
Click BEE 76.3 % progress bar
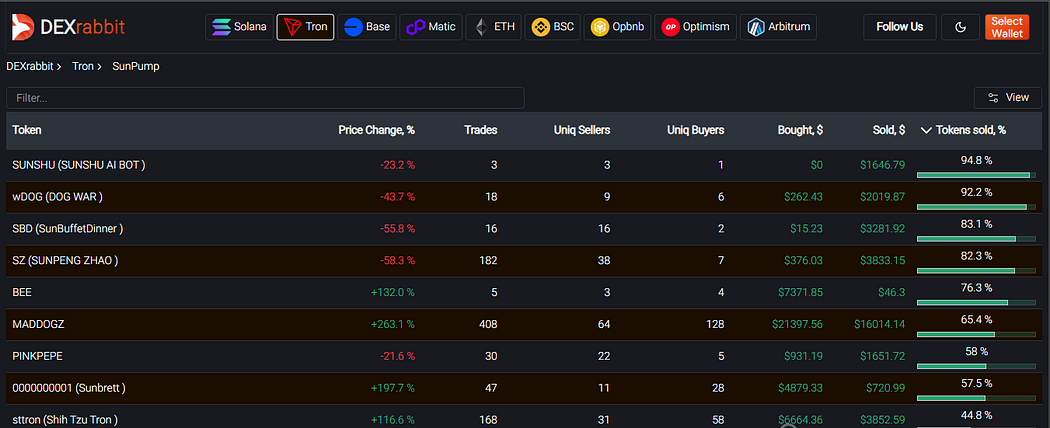point(976,303)
